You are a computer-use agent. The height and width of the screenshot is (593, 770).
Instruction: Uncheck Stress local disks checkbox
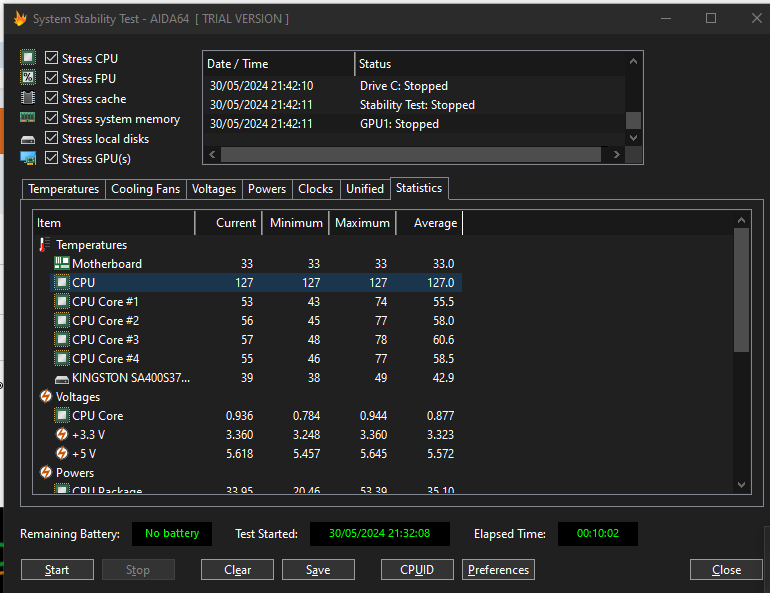(x=51, y=138)
